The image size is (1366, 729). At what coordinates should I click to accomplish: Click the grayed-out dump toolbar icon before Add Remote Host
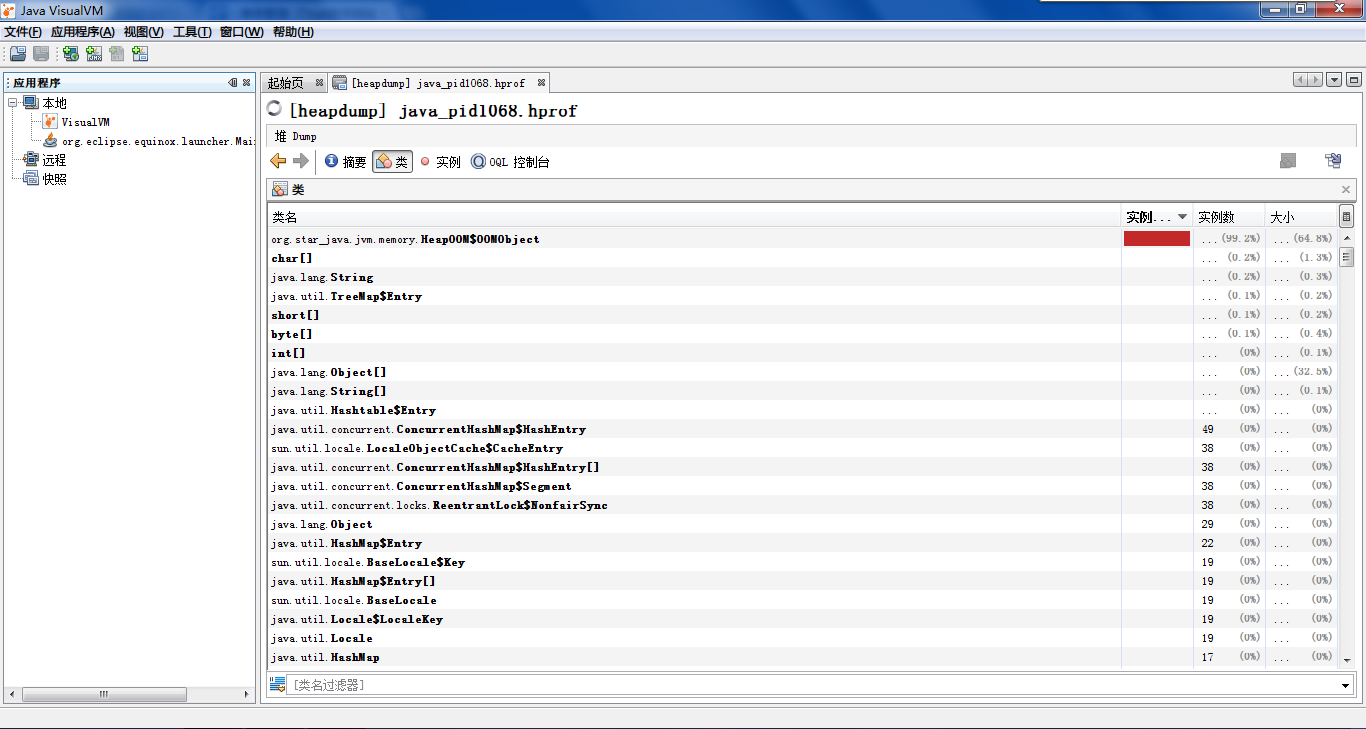tap(117, 54)
